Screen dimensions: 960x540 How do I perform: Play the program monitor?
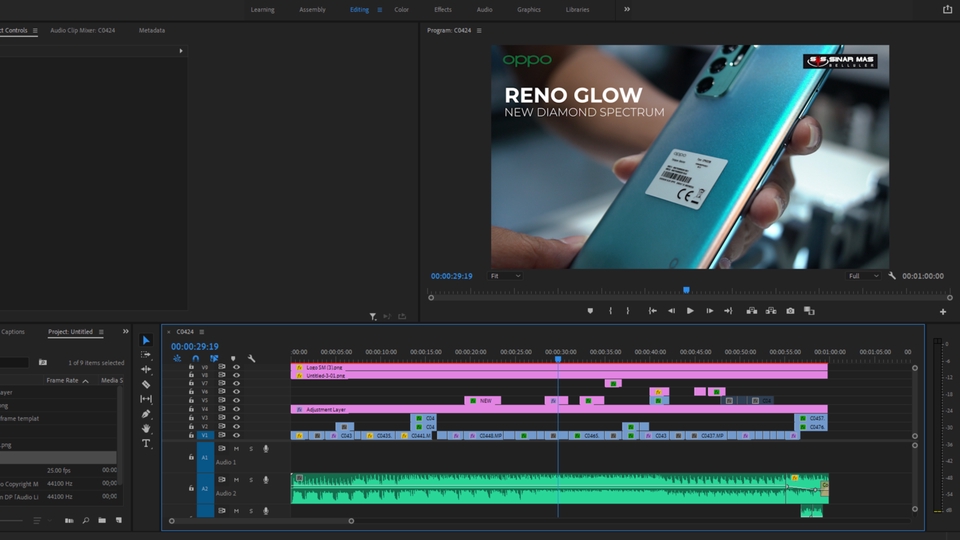coord(690,311)
